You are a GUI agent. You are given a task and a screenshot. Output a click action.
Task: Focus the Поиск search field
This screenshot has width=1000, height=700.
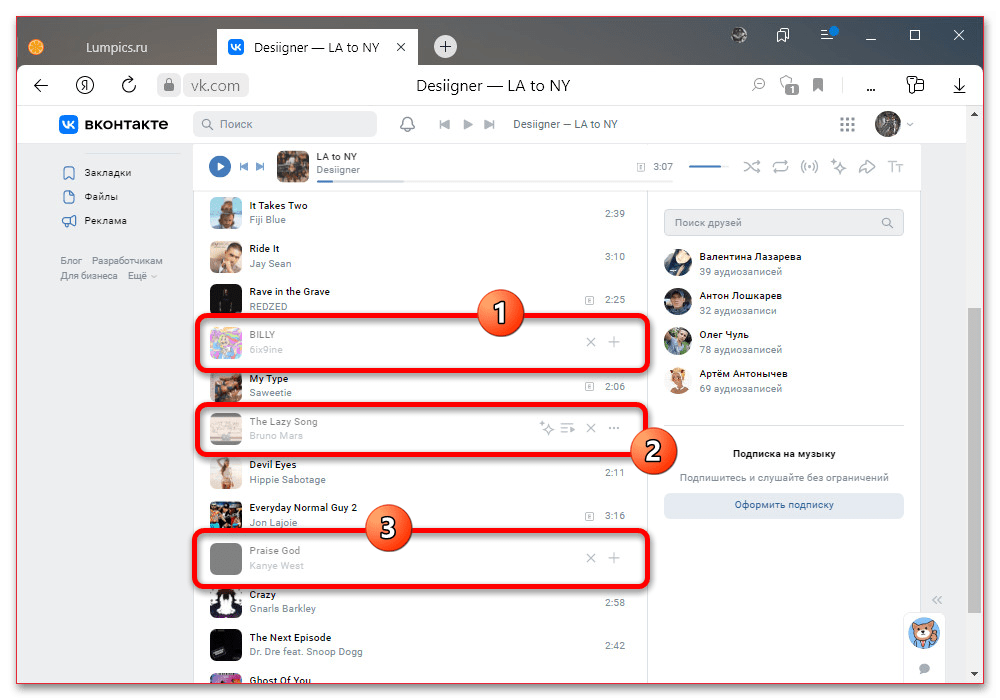click(285, 124)
